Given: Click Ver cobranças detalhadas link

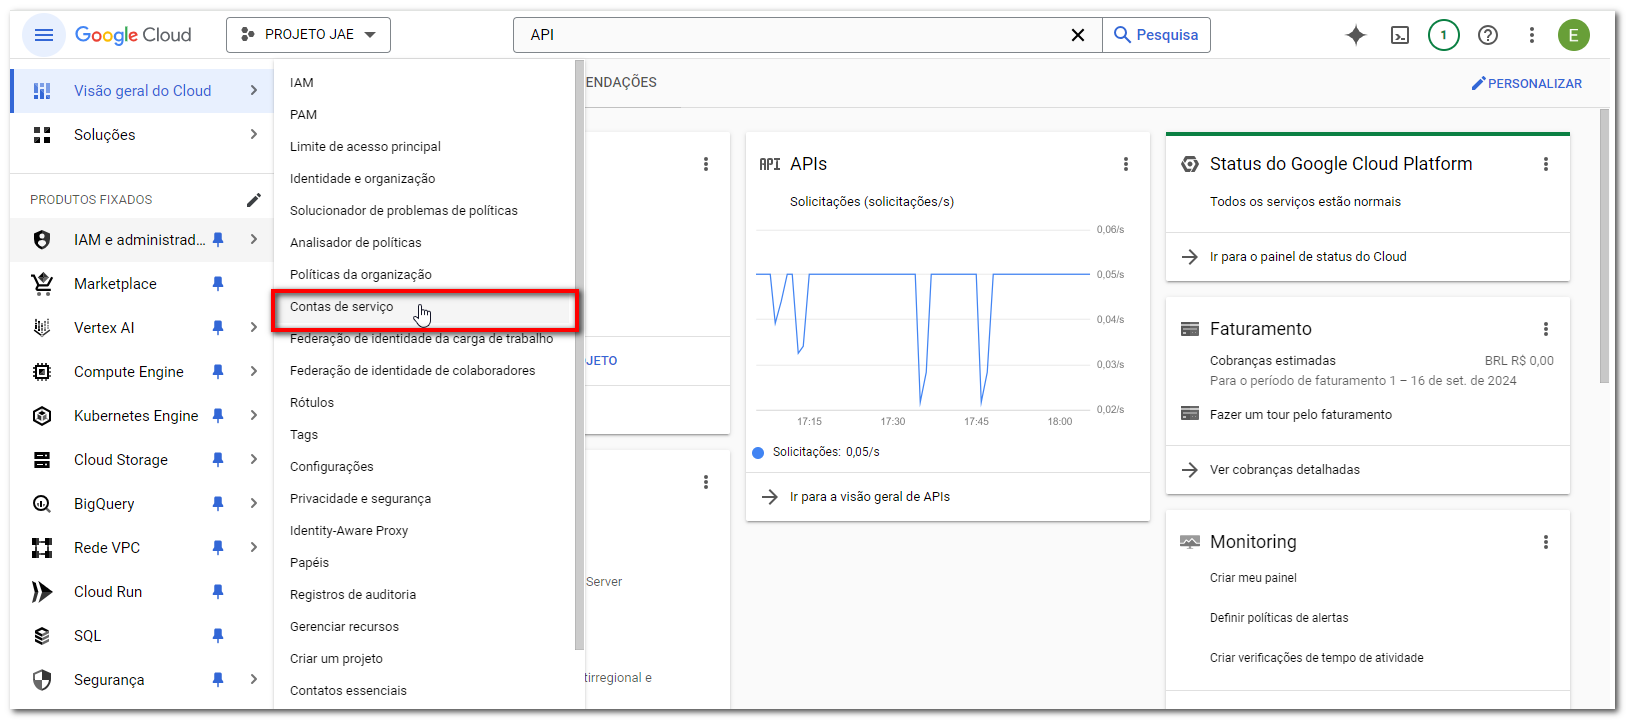Looking at the screenshot, I should 1285,470.
